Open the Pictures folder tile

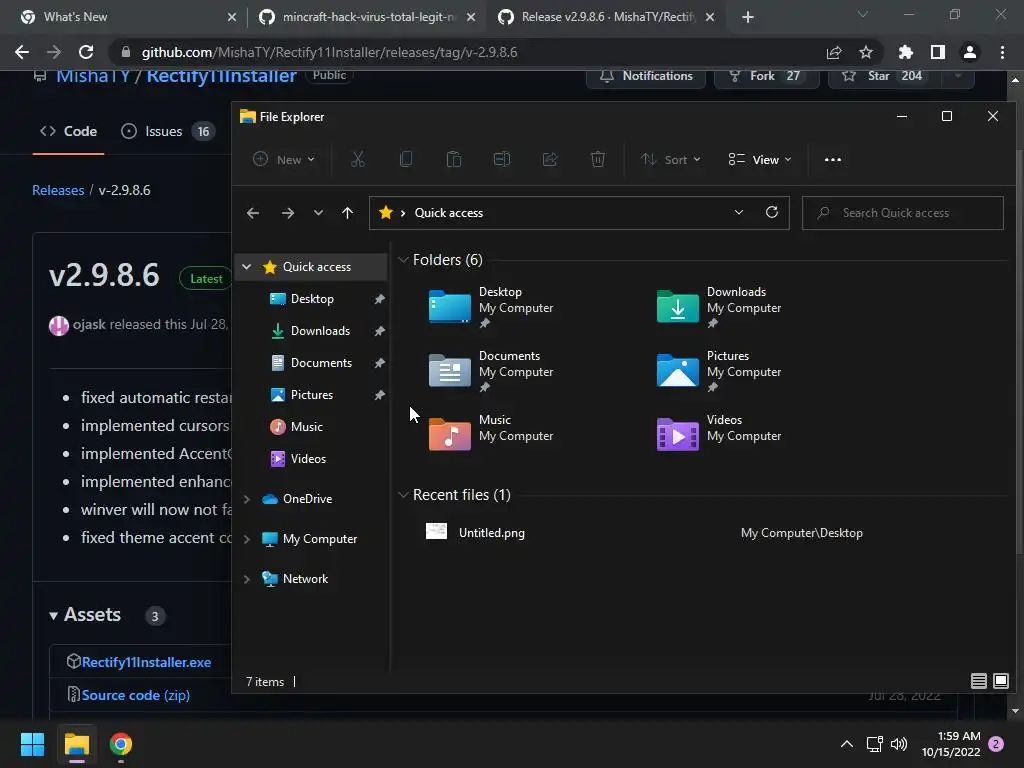tap(719, 371)
